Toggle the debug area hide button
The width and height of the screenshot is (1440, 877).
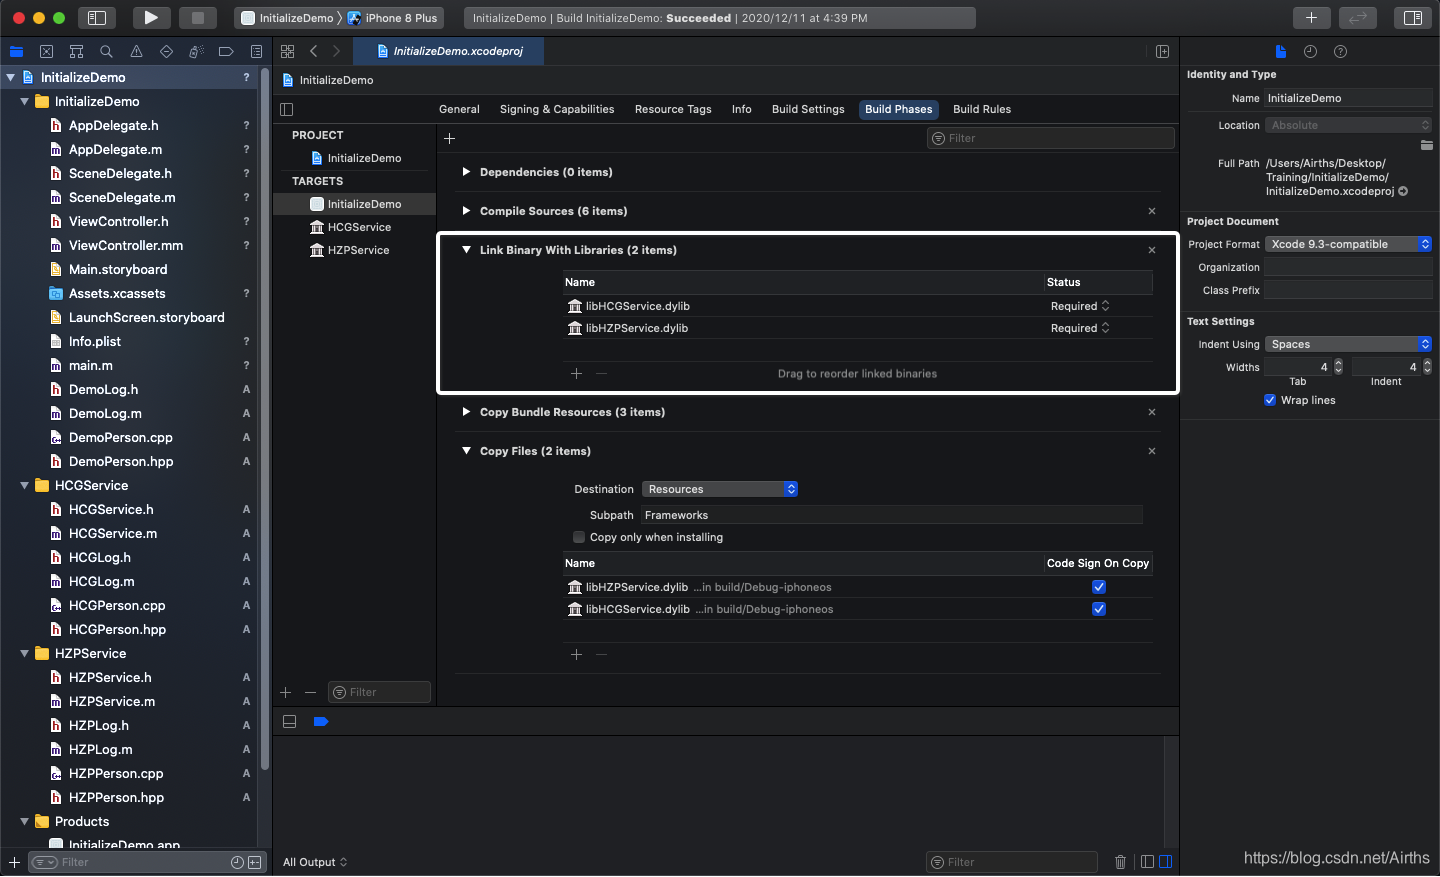(289, 721)
